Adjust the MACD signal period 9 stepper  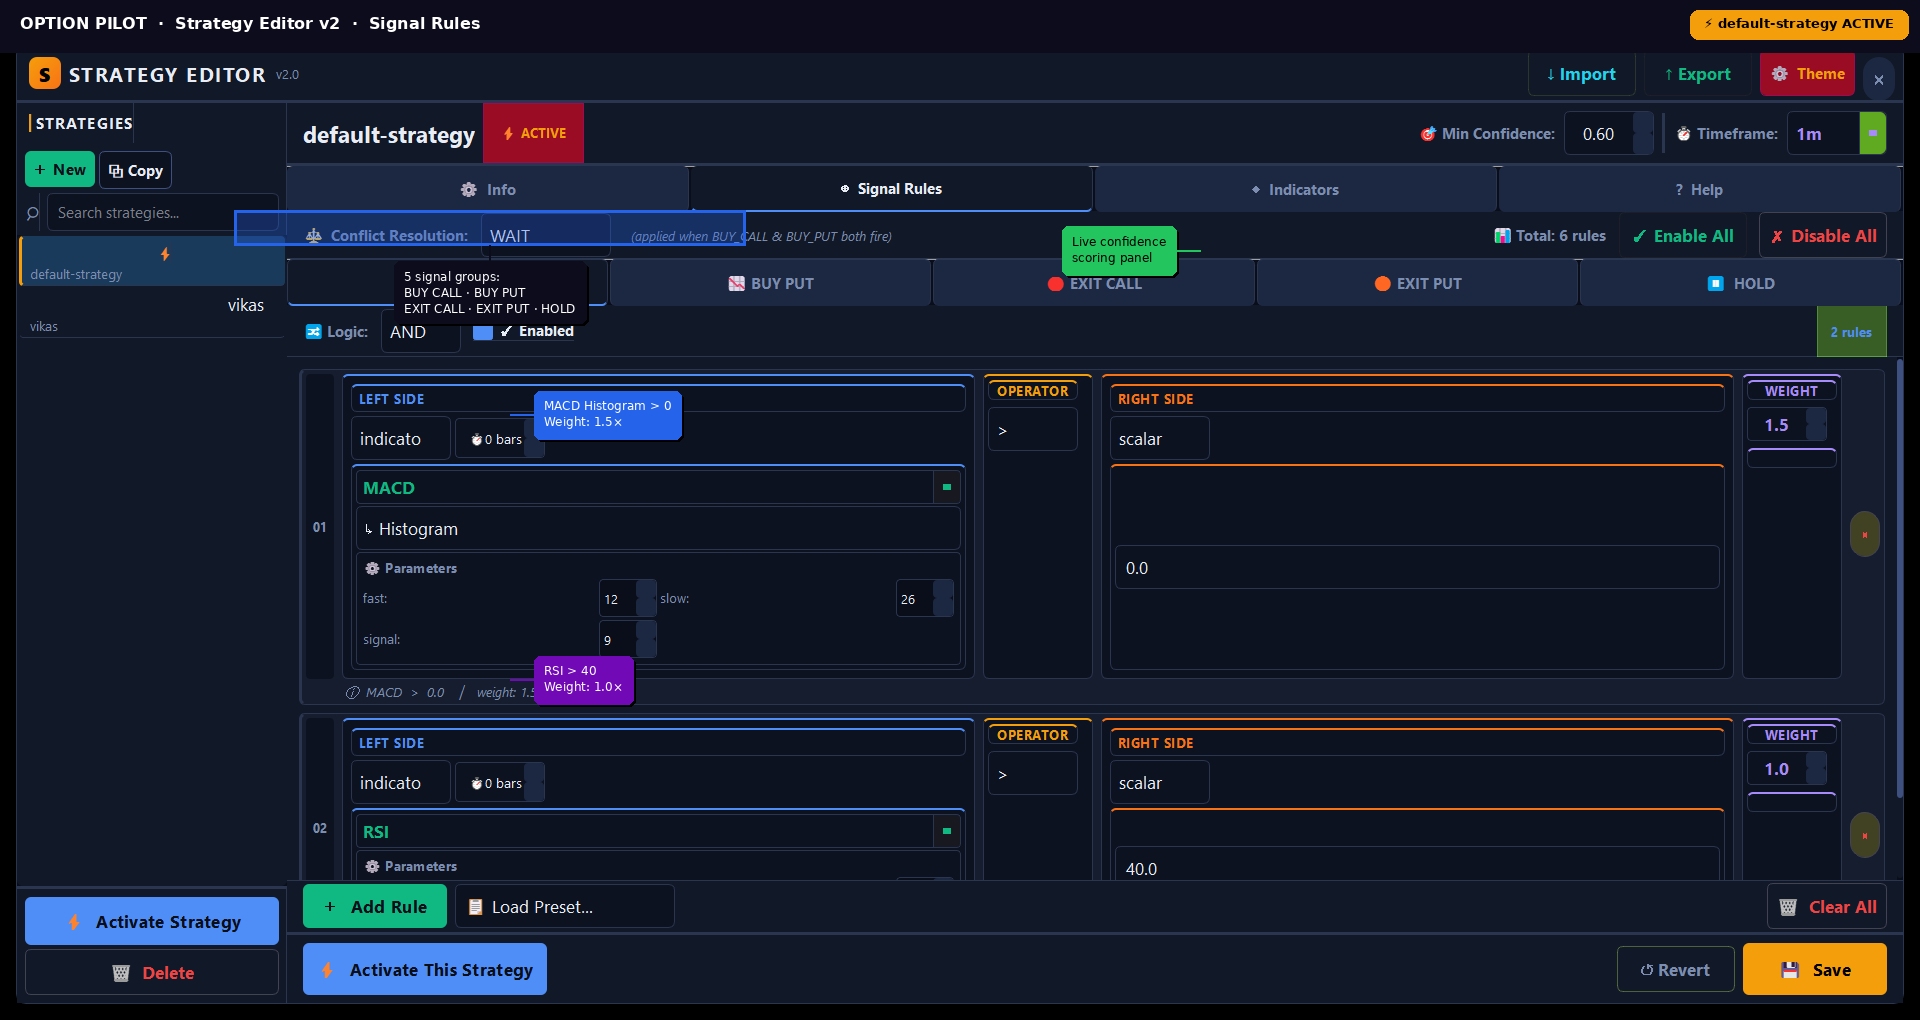(x=646, y=640)
